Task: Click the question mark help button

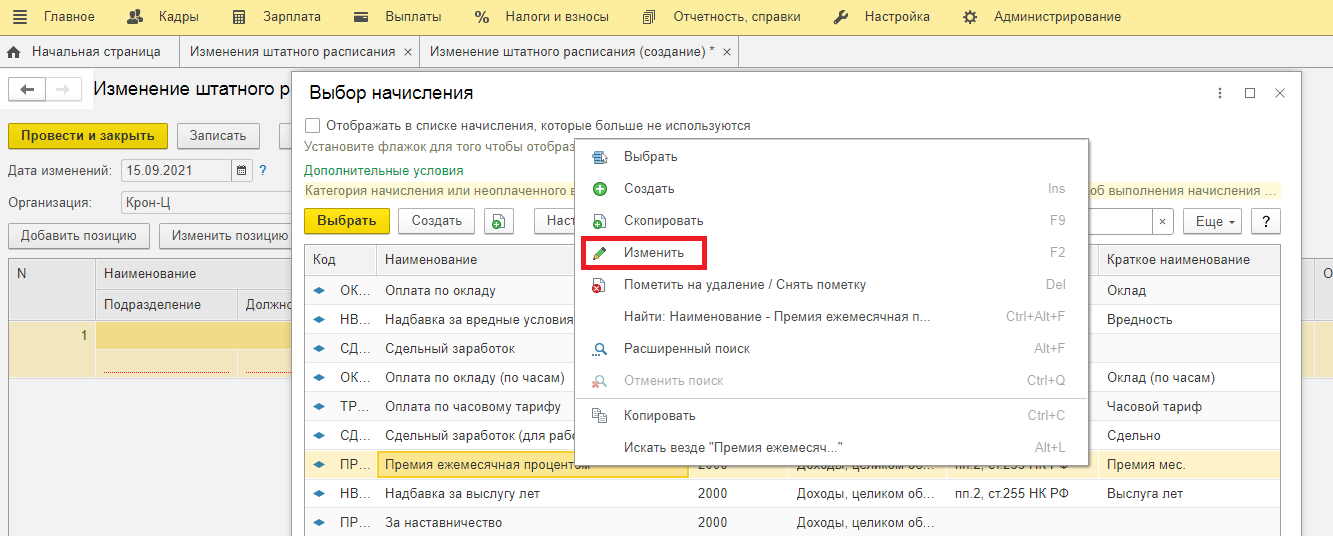Action: click(x=1265, y=221)
